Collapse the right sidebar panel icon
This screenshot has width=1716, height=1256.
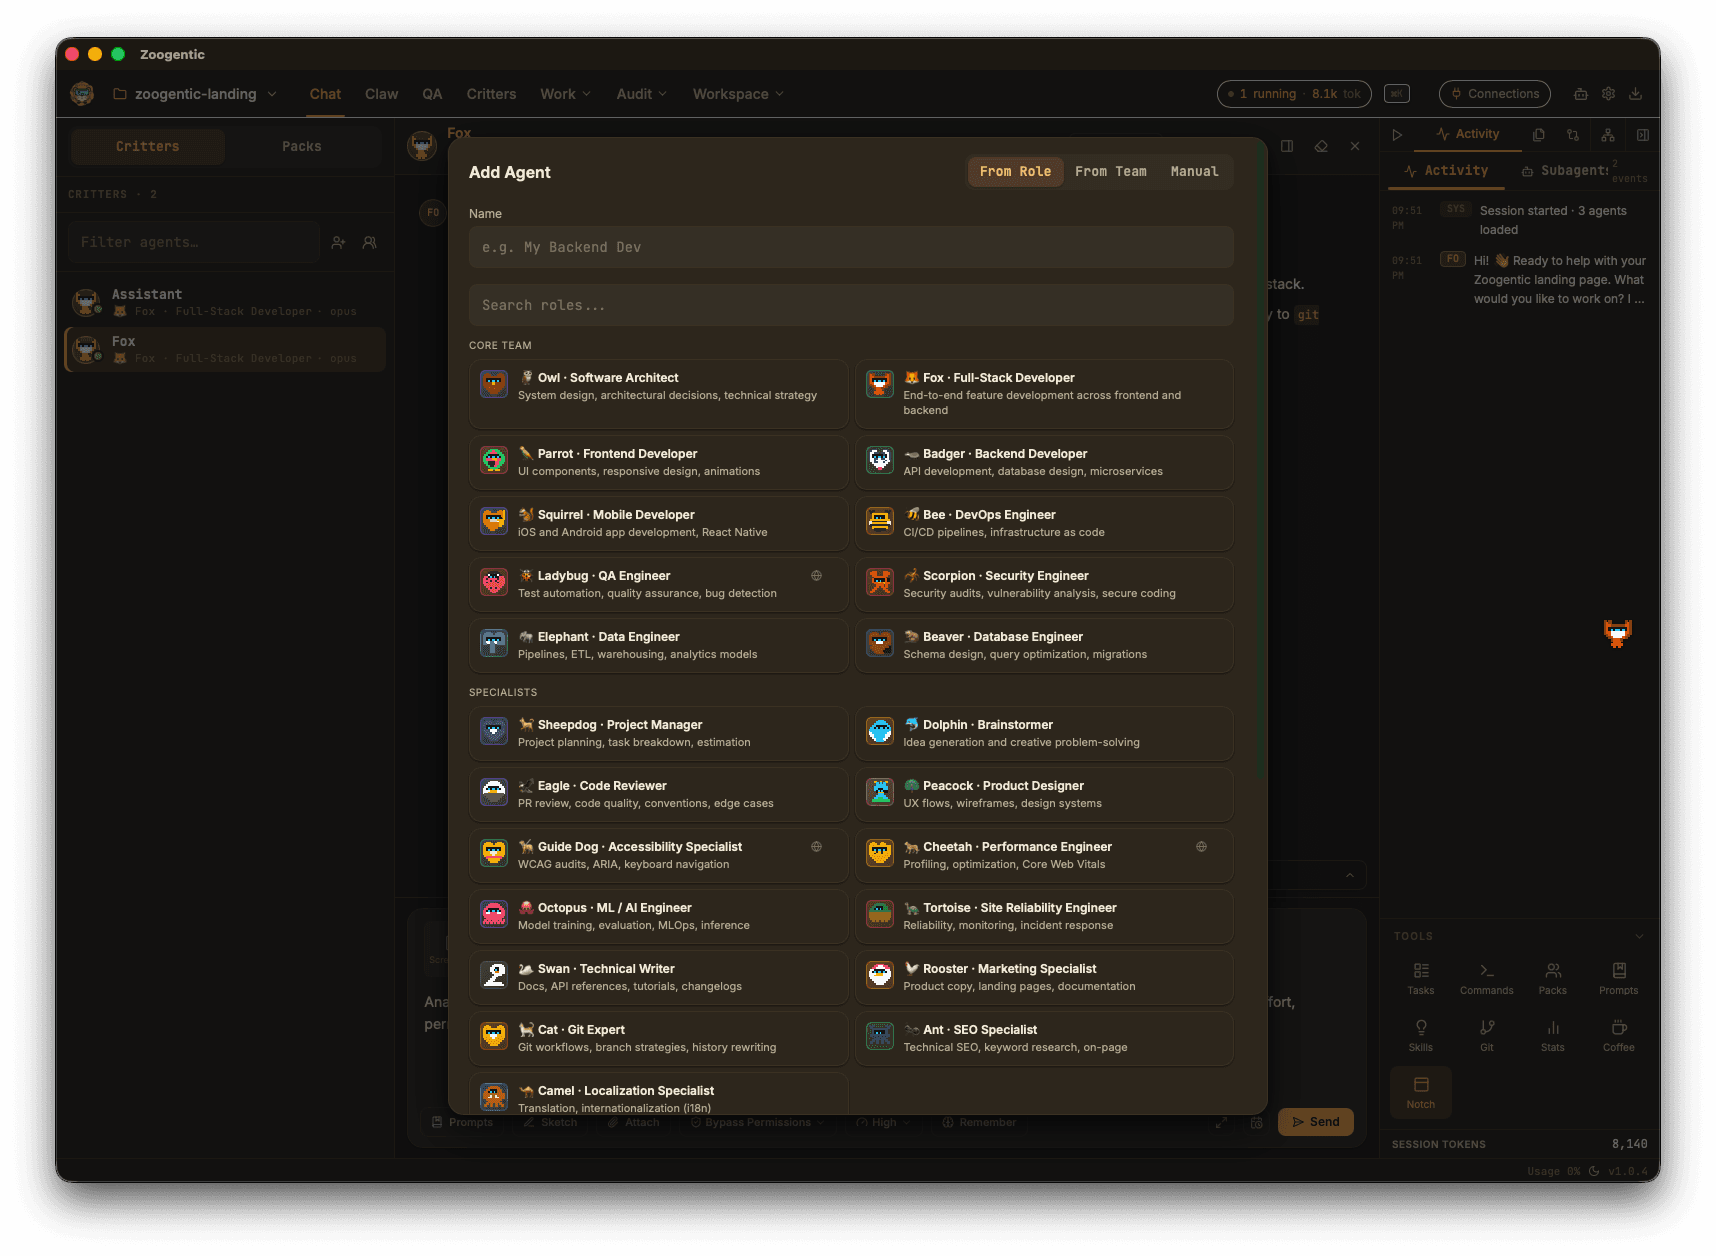pyautogui.click(x=1642, y=135)
